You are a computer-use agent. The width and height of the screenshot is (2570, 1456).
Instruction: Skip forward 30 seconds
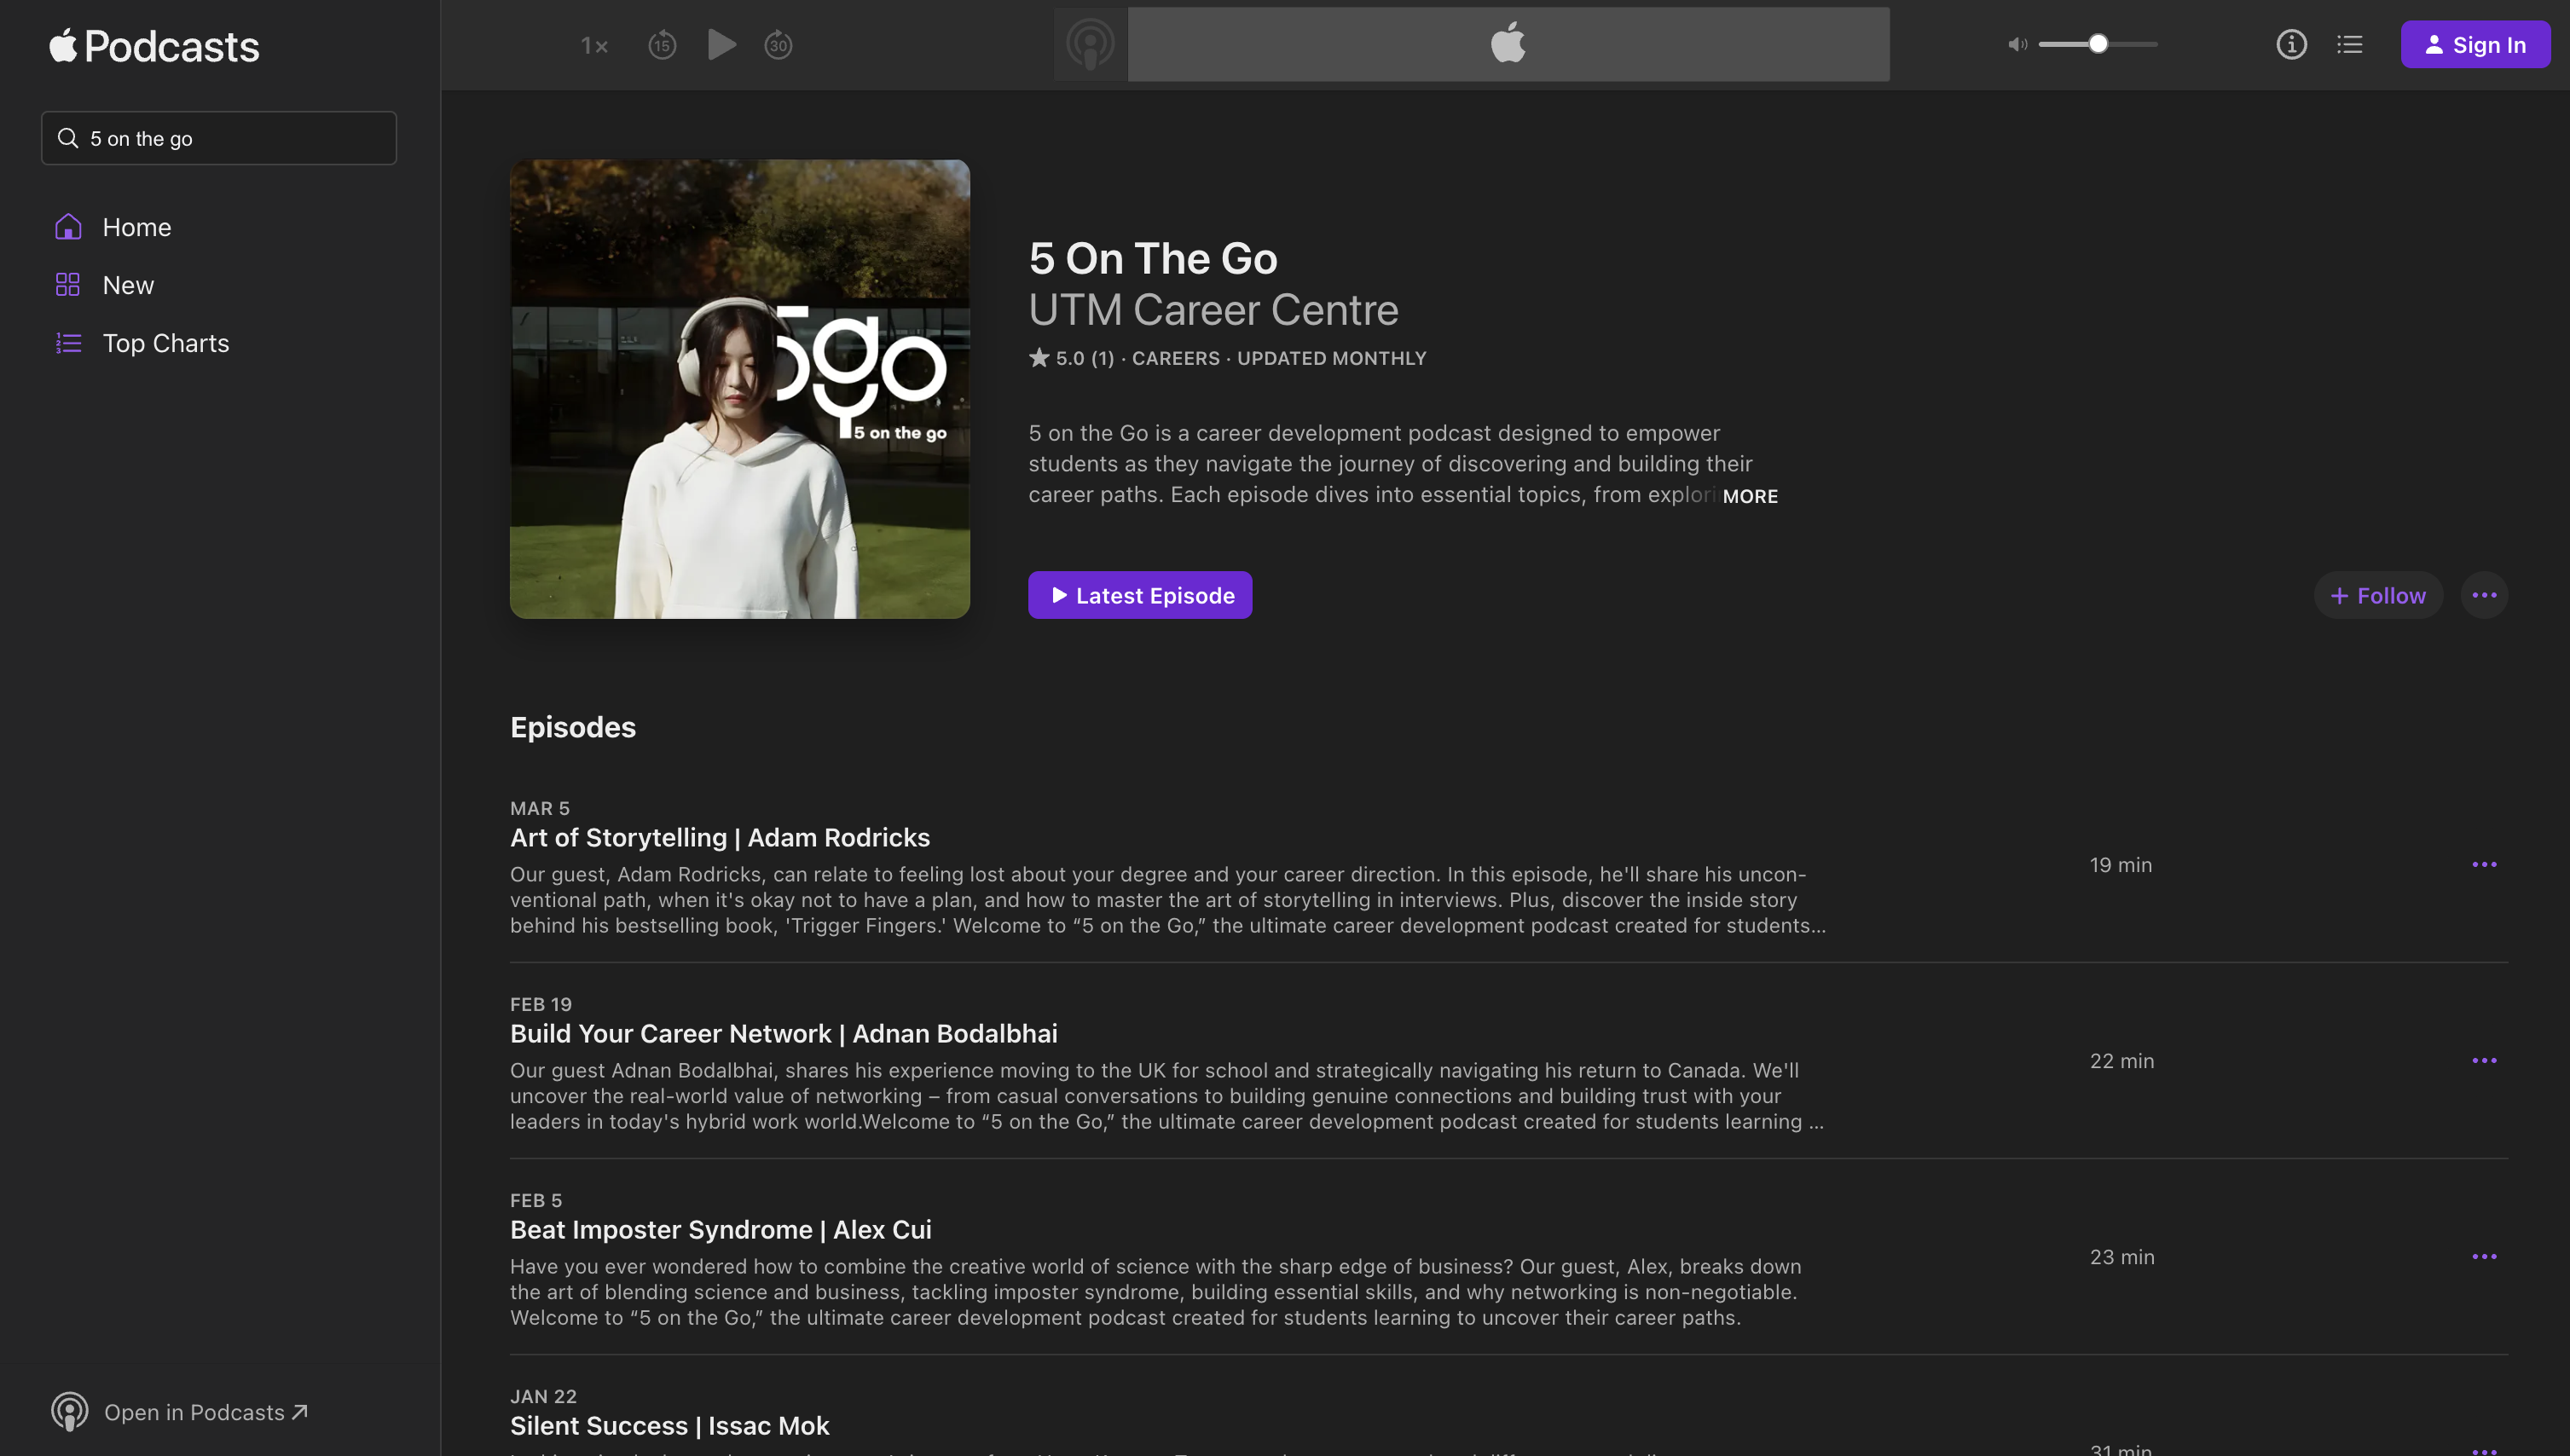point(778,45)
